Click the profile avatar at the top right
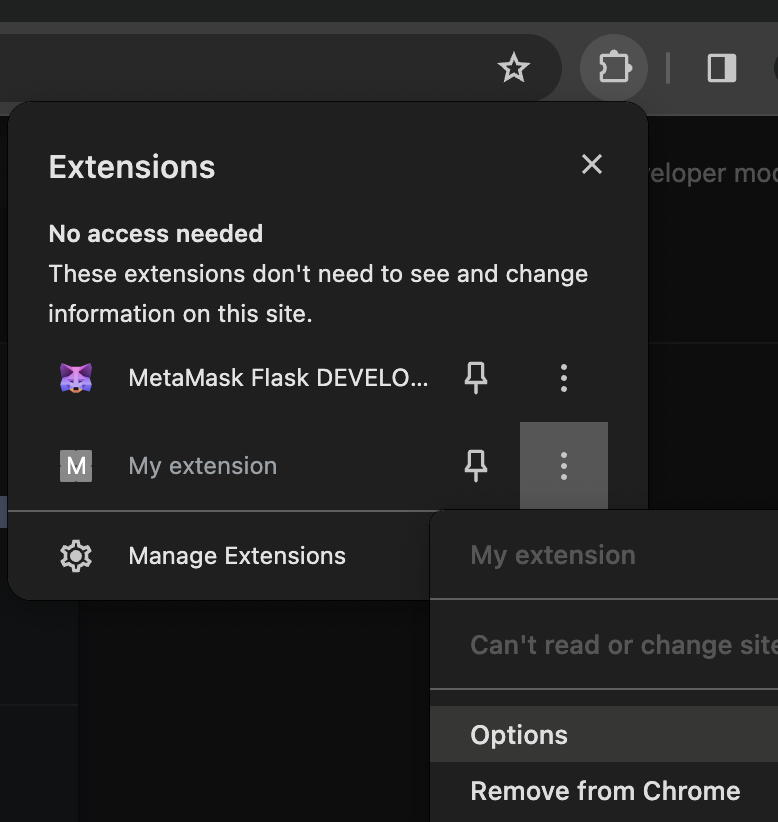778x822 pixels. pyautogui.click(x=774, y=68)
